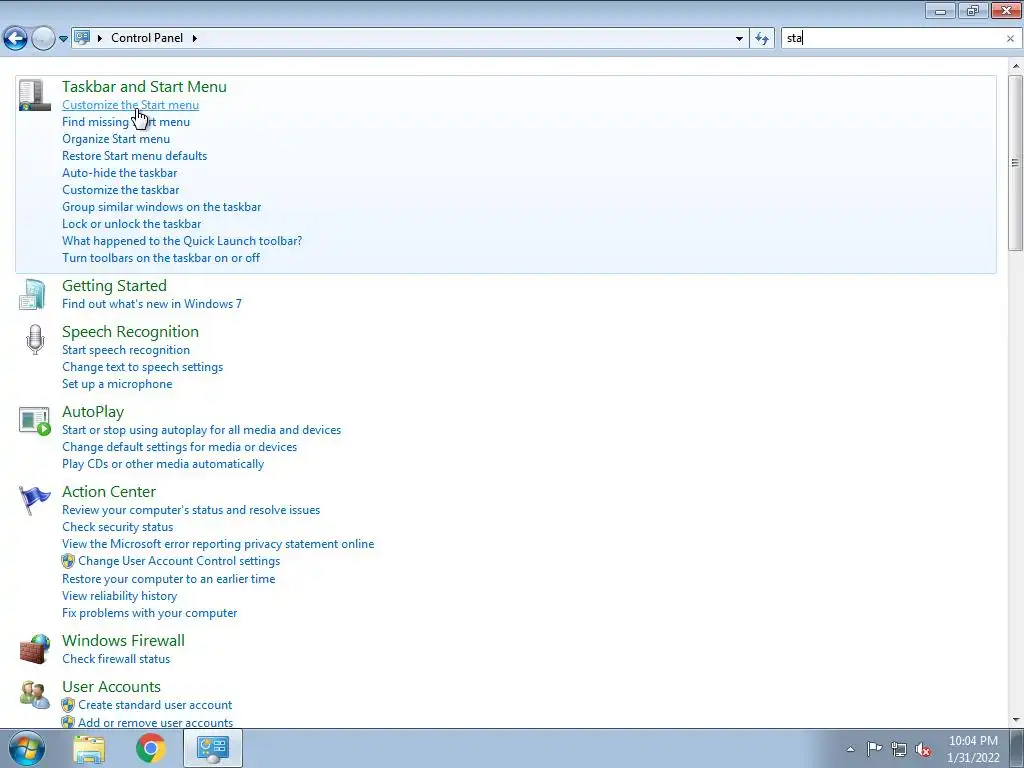Click the AutoPlay icon
This screenshot has height=768, width=1024.
coord(35,421)
